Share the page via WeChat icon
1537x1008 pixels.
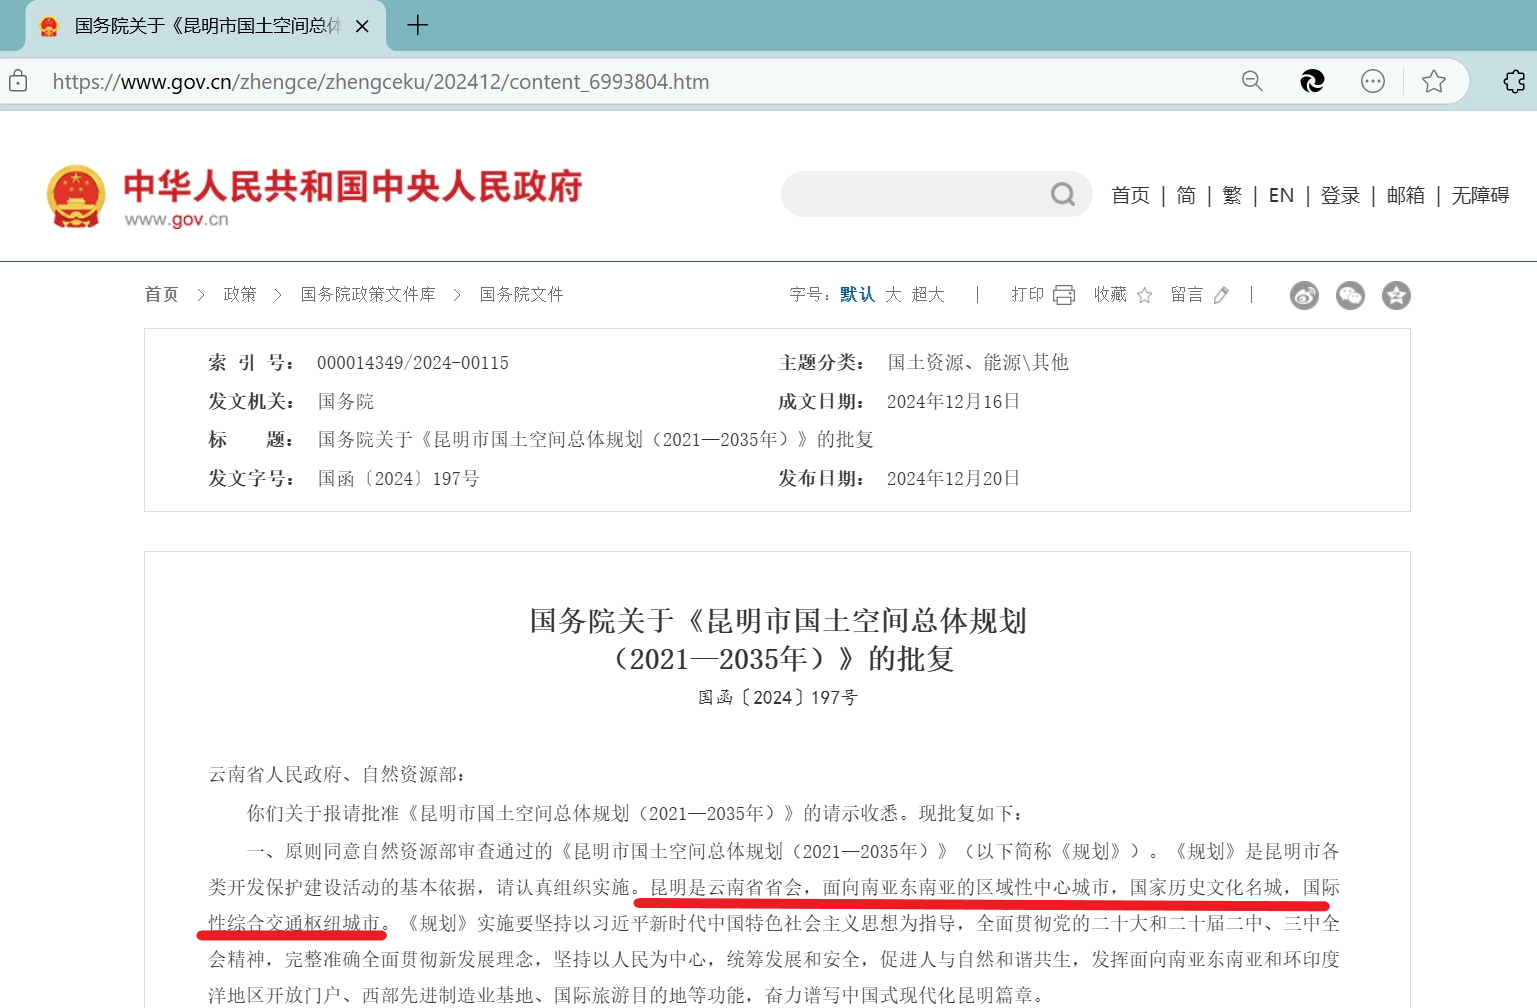pyautogui.click(x=1350, y=295)
